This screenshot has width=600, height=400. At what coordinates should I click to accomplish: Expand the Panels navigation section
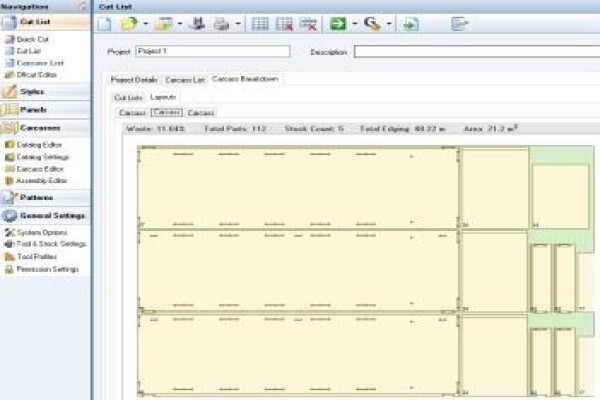tap(45, 110)
